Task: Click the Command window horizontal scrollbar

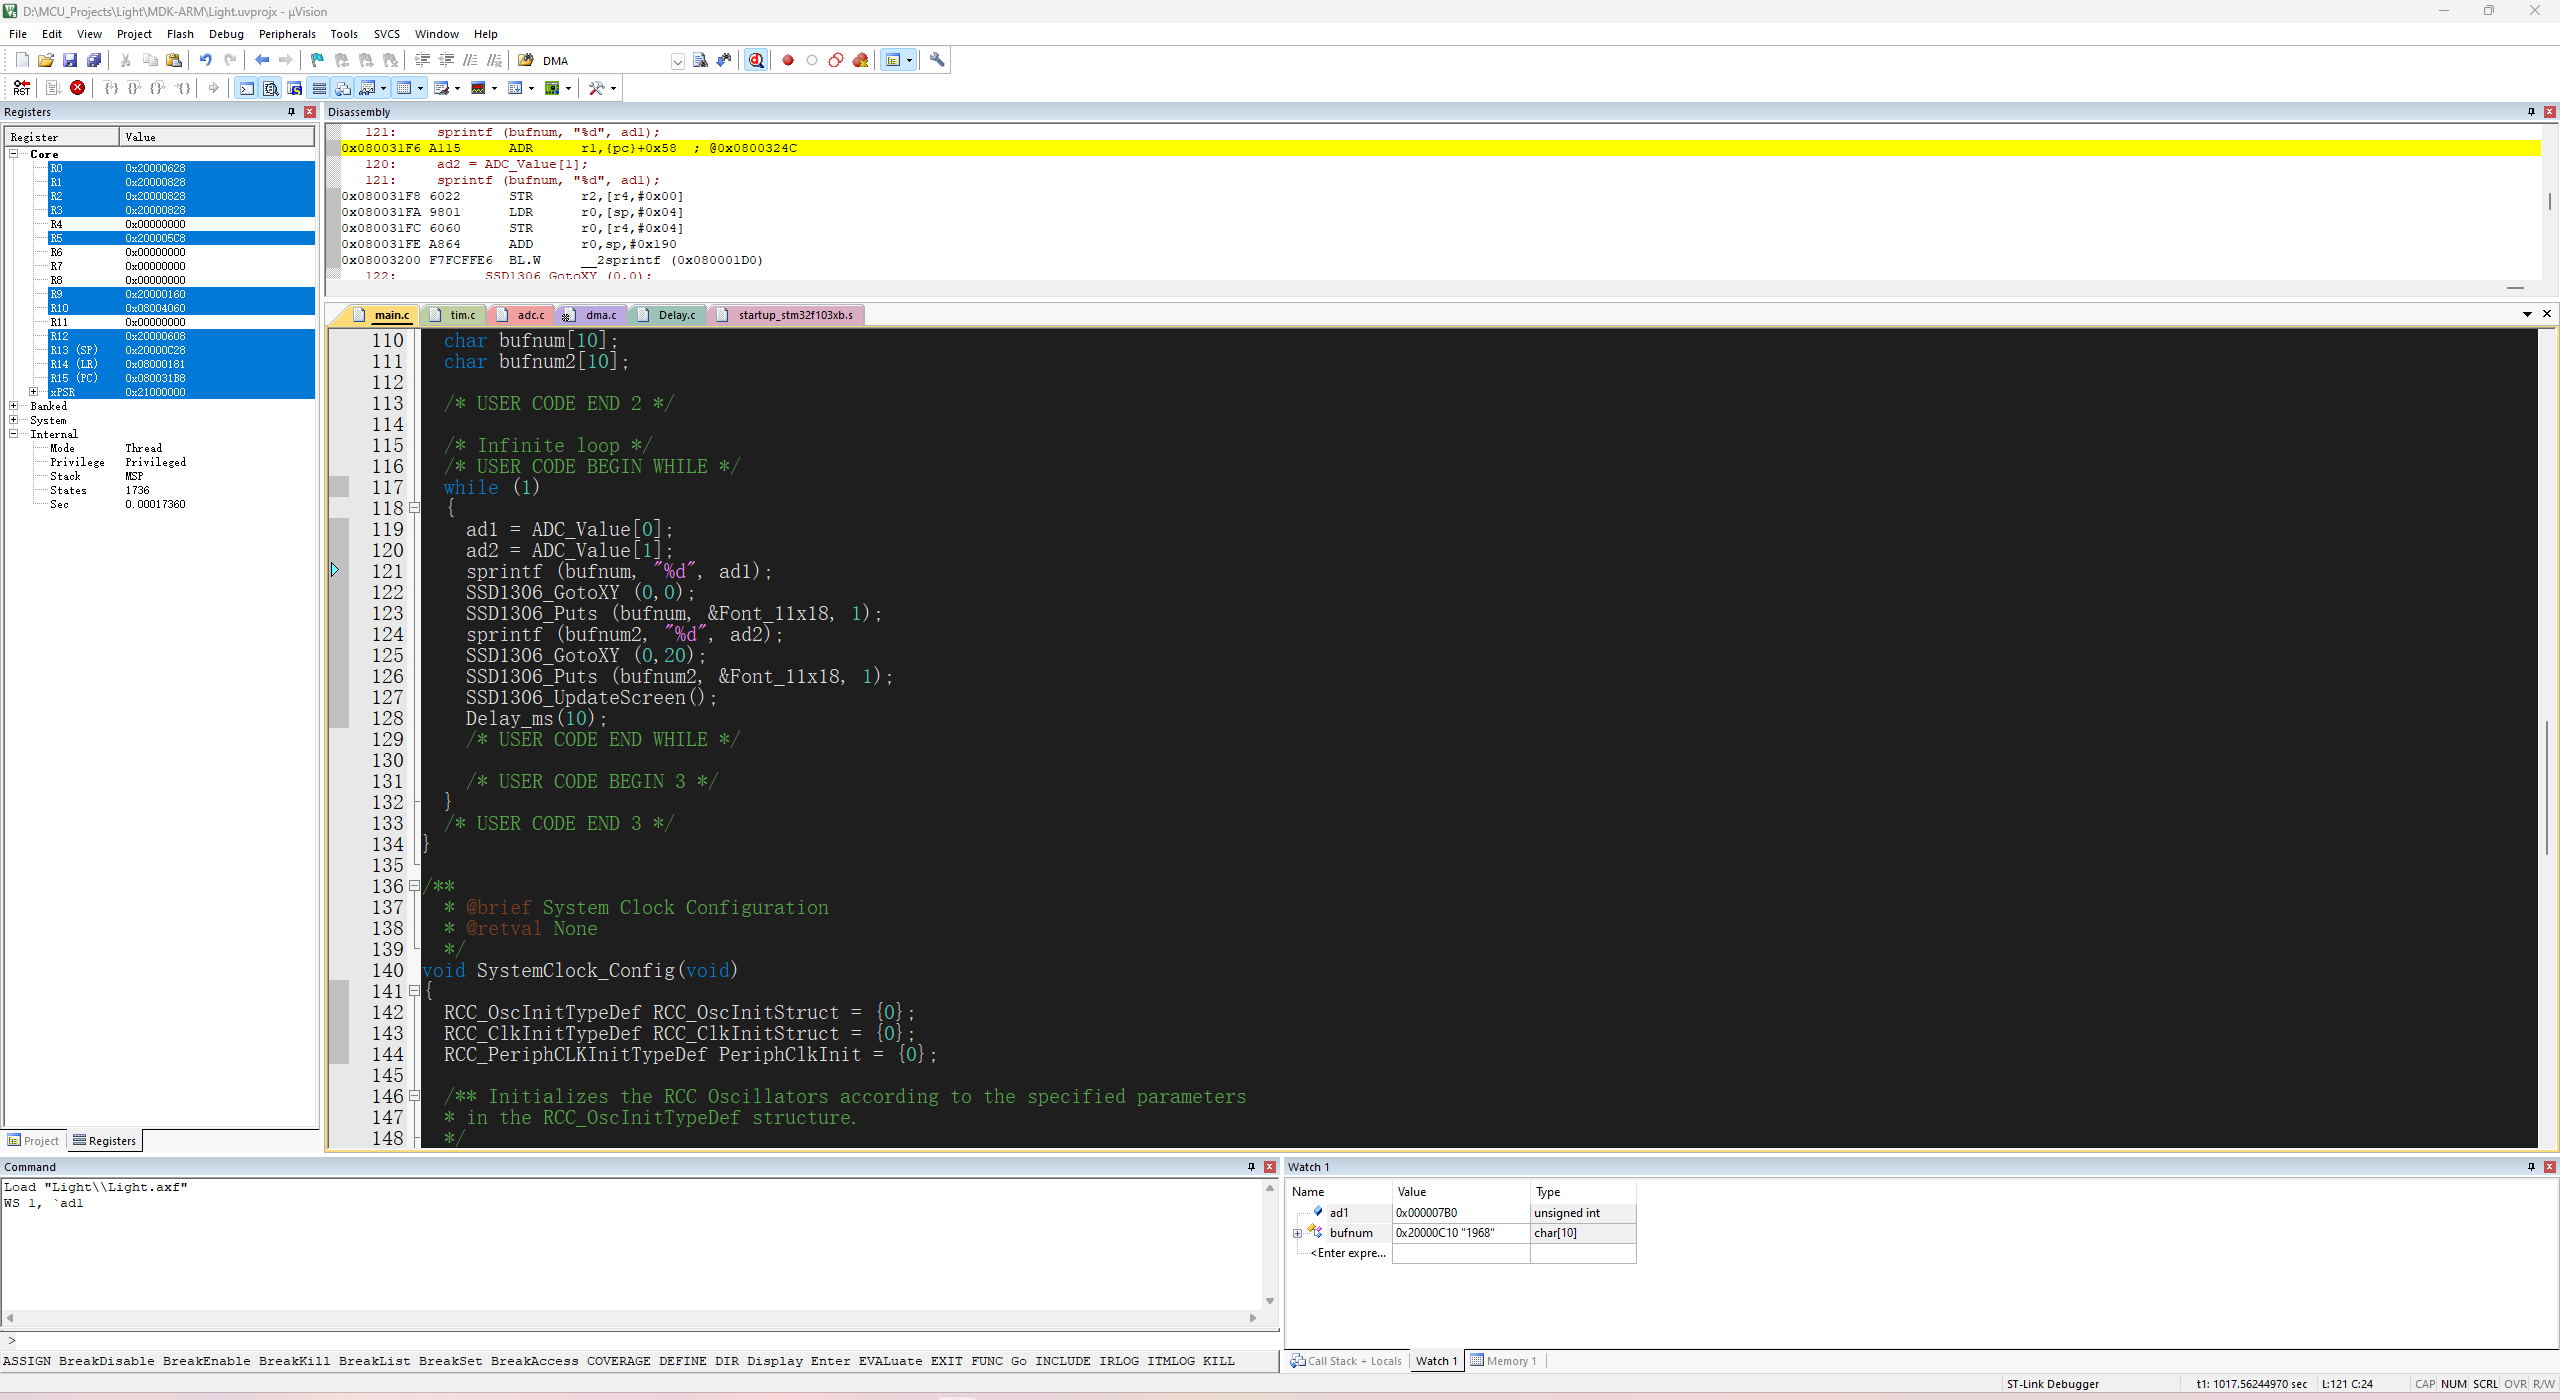Action: pyautogui.click(x=630, y=1318)
